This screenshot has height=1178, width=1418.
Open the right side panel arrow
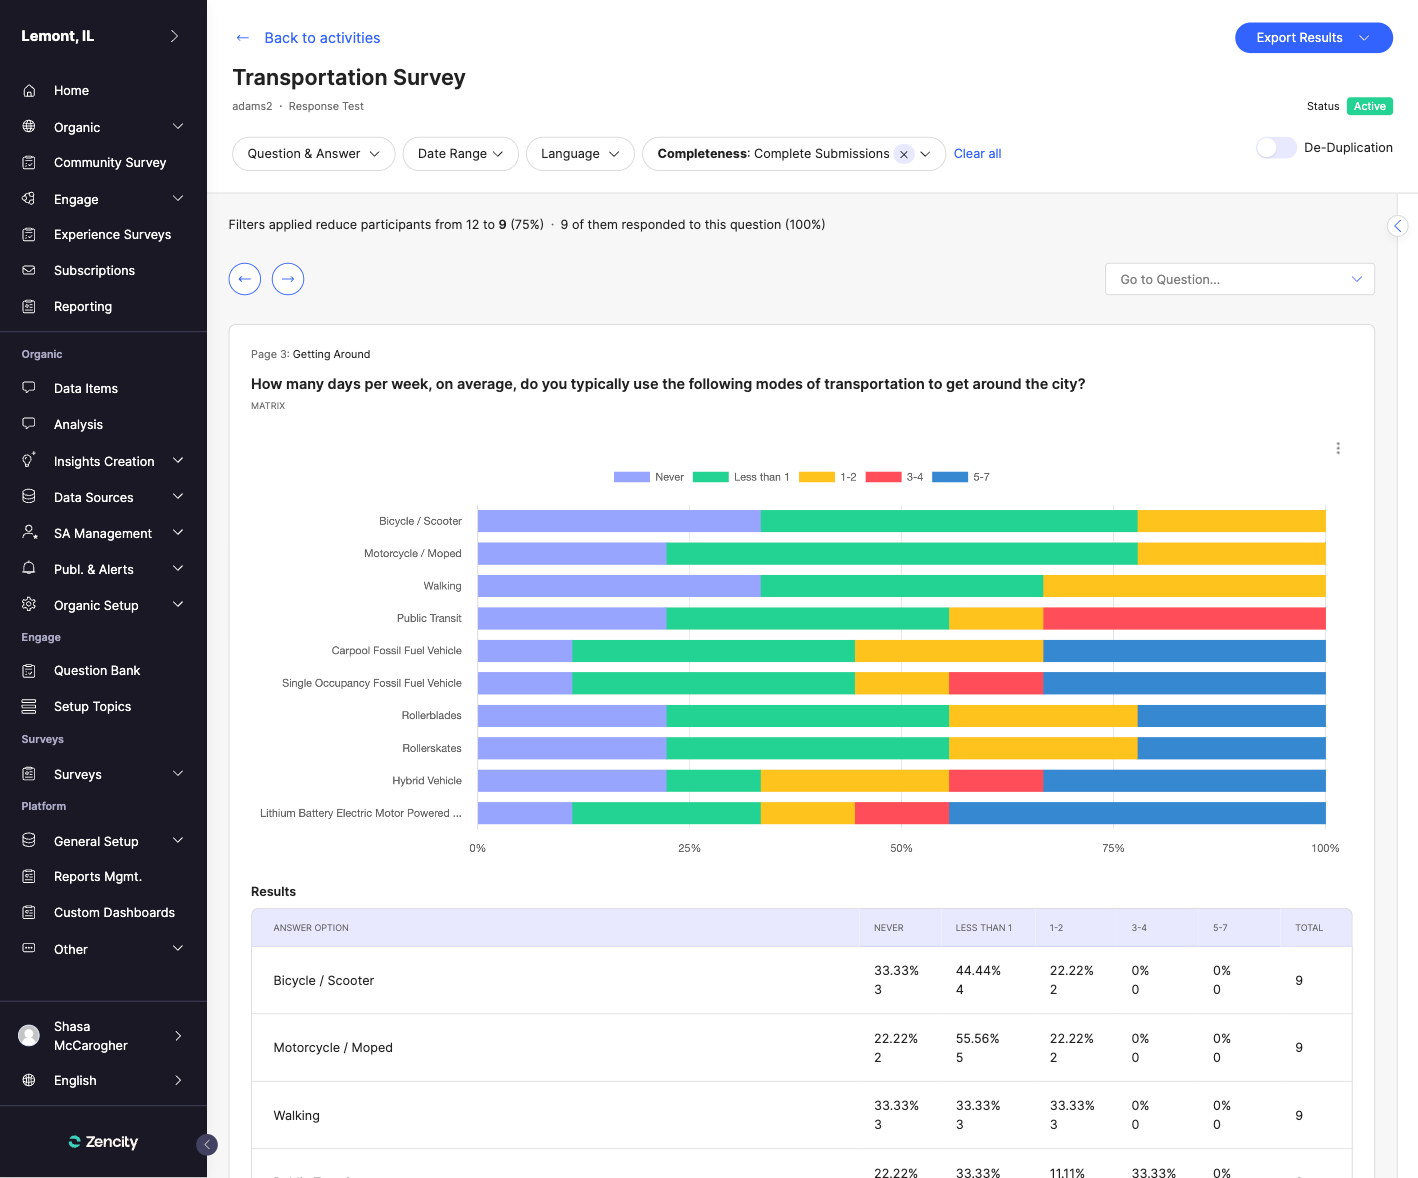[1398, 226]
